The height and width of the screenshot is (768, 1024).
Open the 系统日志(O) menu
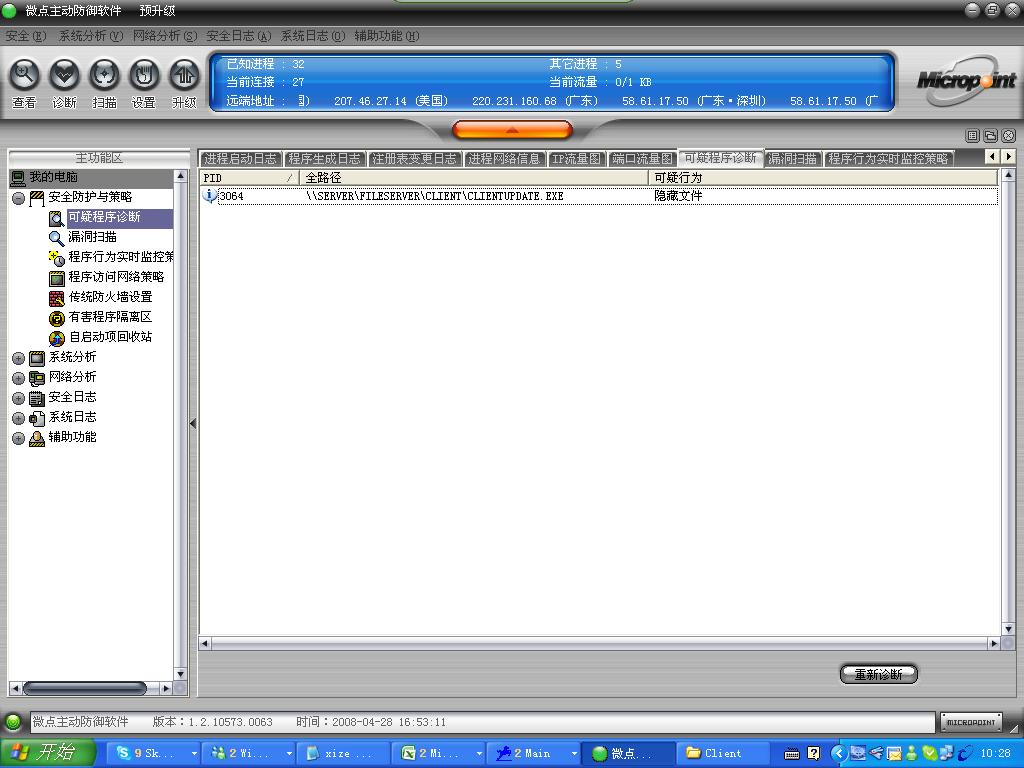tap(313, 36)
